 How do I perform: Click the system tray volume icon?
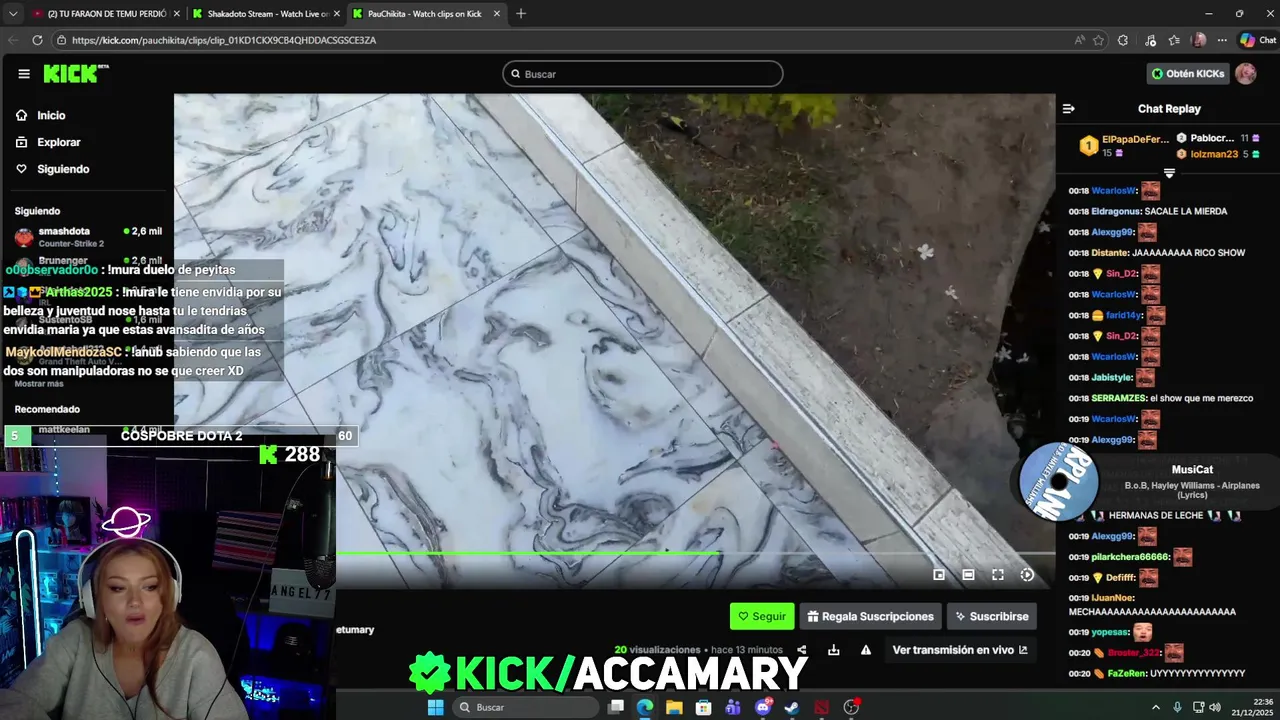point(1215,707)
